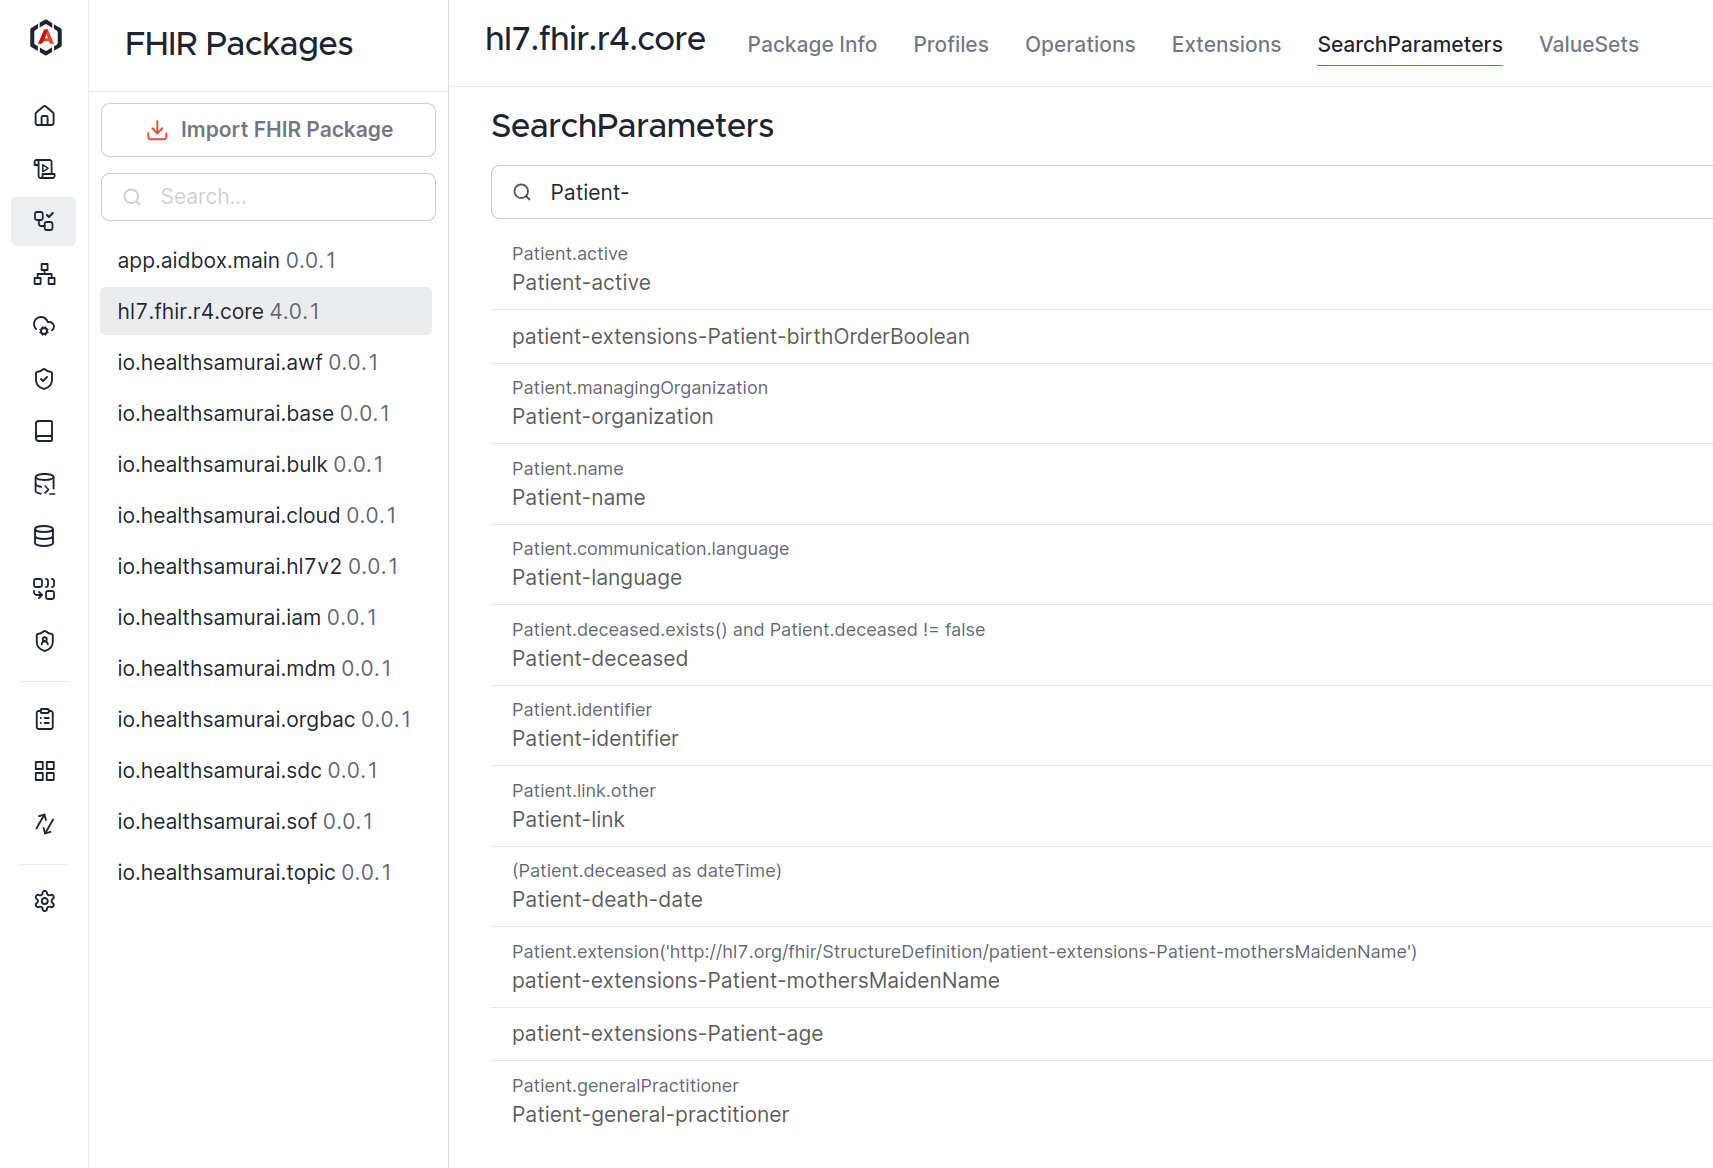Click Import FHIR Package button
This screenshot has height=1168, width=1713.
pos(268,130)
